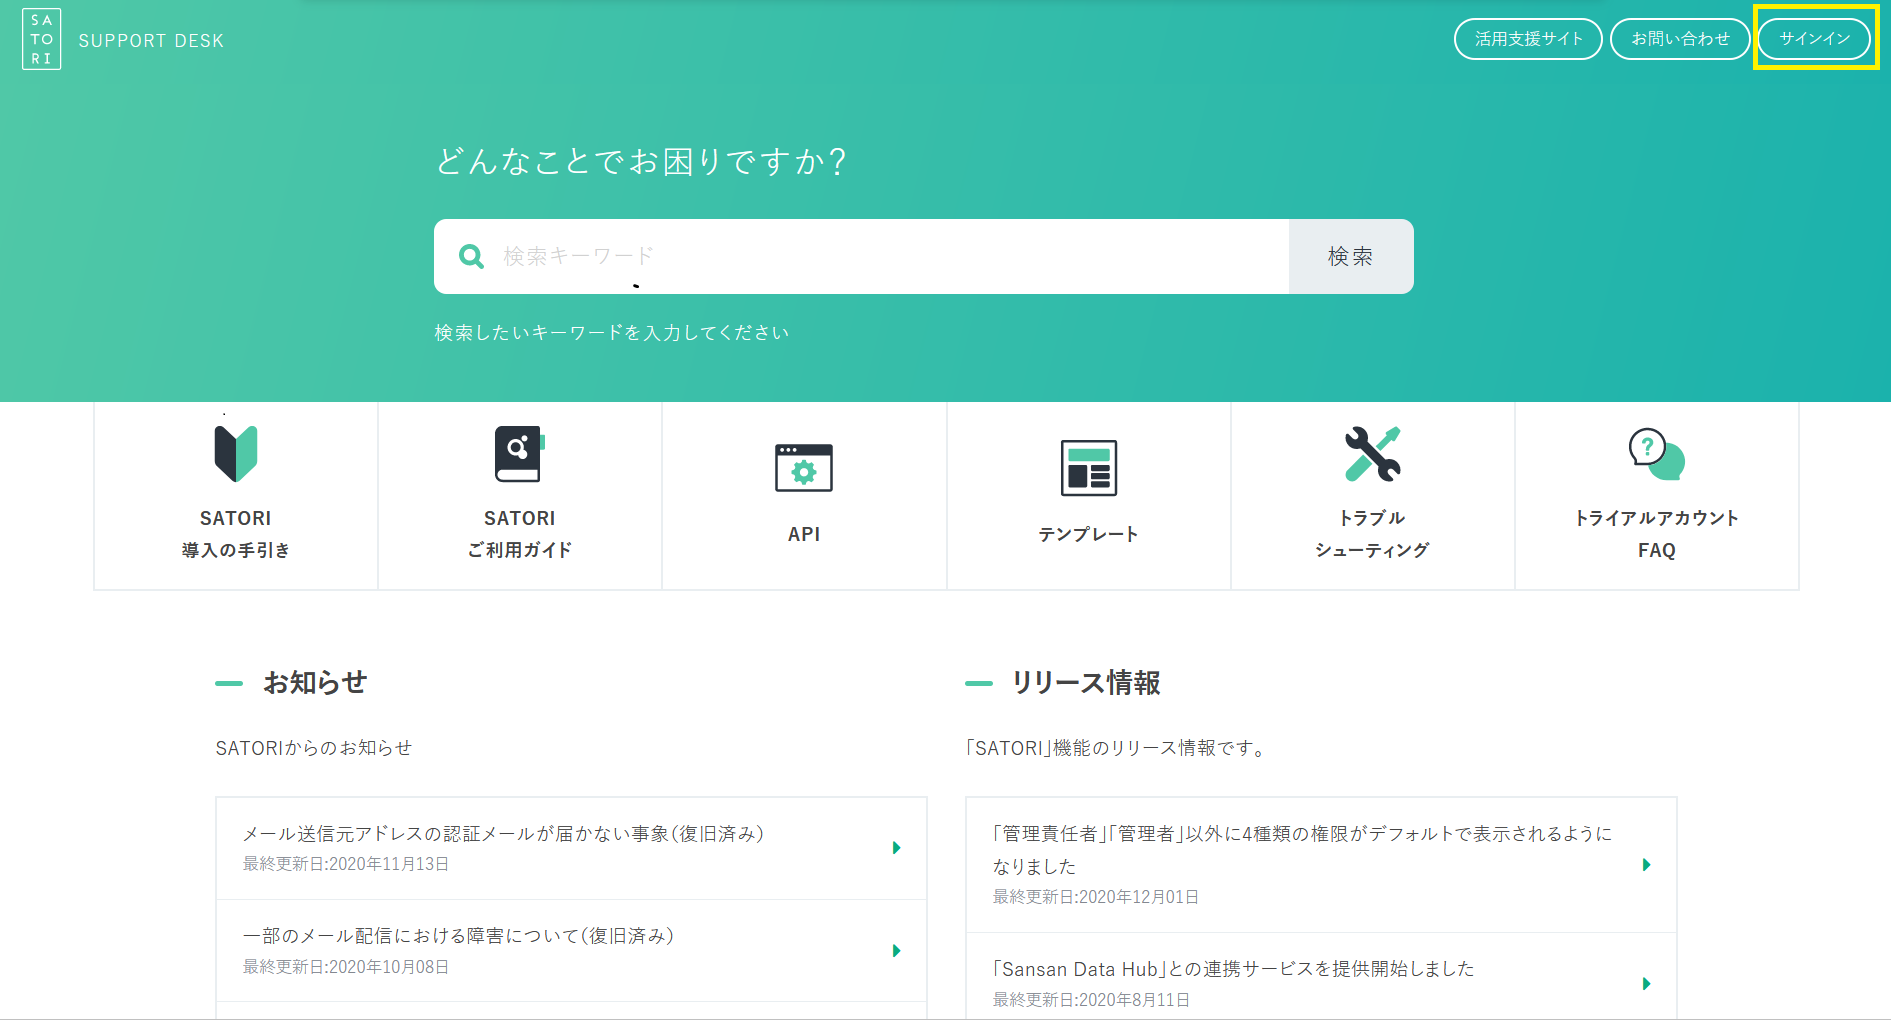Focus the 検索キーワード search input field
Image resolution: width=1891 pixels, height=1020 pixels.
[x=880, y=257]
